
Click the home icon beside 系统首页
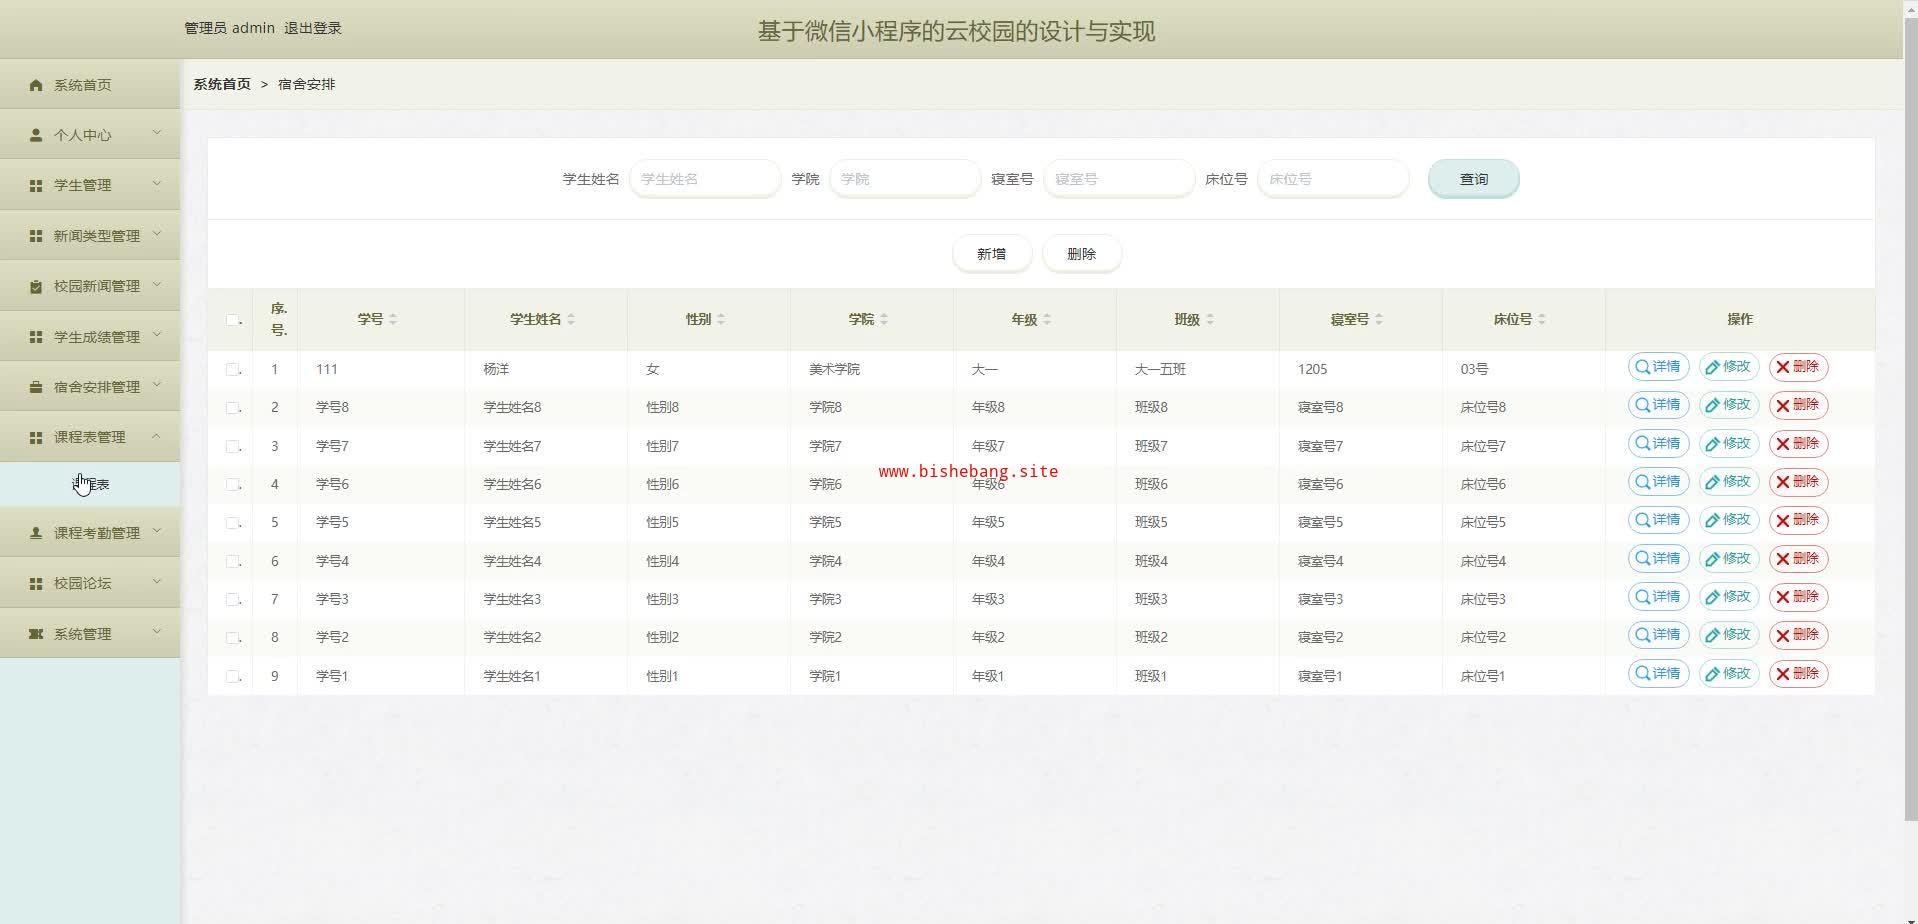36,85
